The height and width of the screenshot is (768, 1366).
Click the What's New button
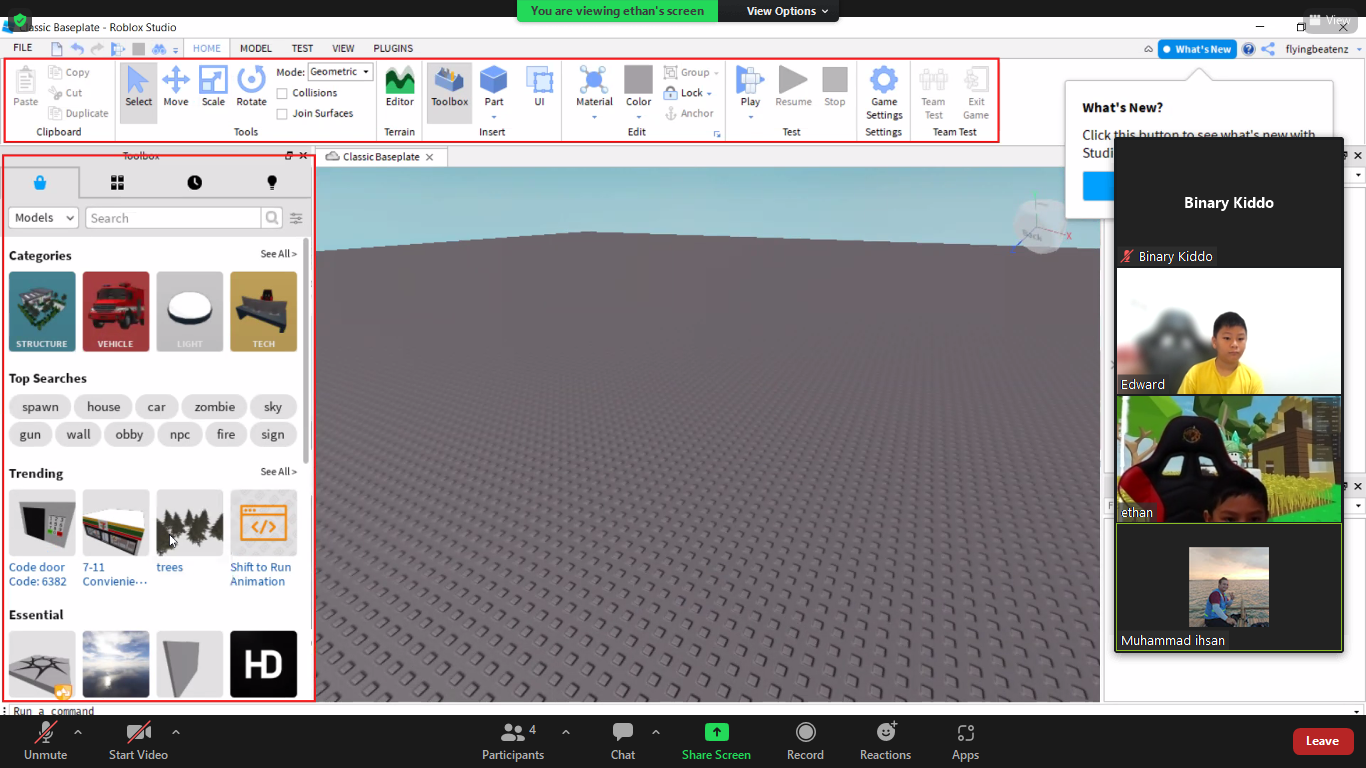click(1197, 49)
